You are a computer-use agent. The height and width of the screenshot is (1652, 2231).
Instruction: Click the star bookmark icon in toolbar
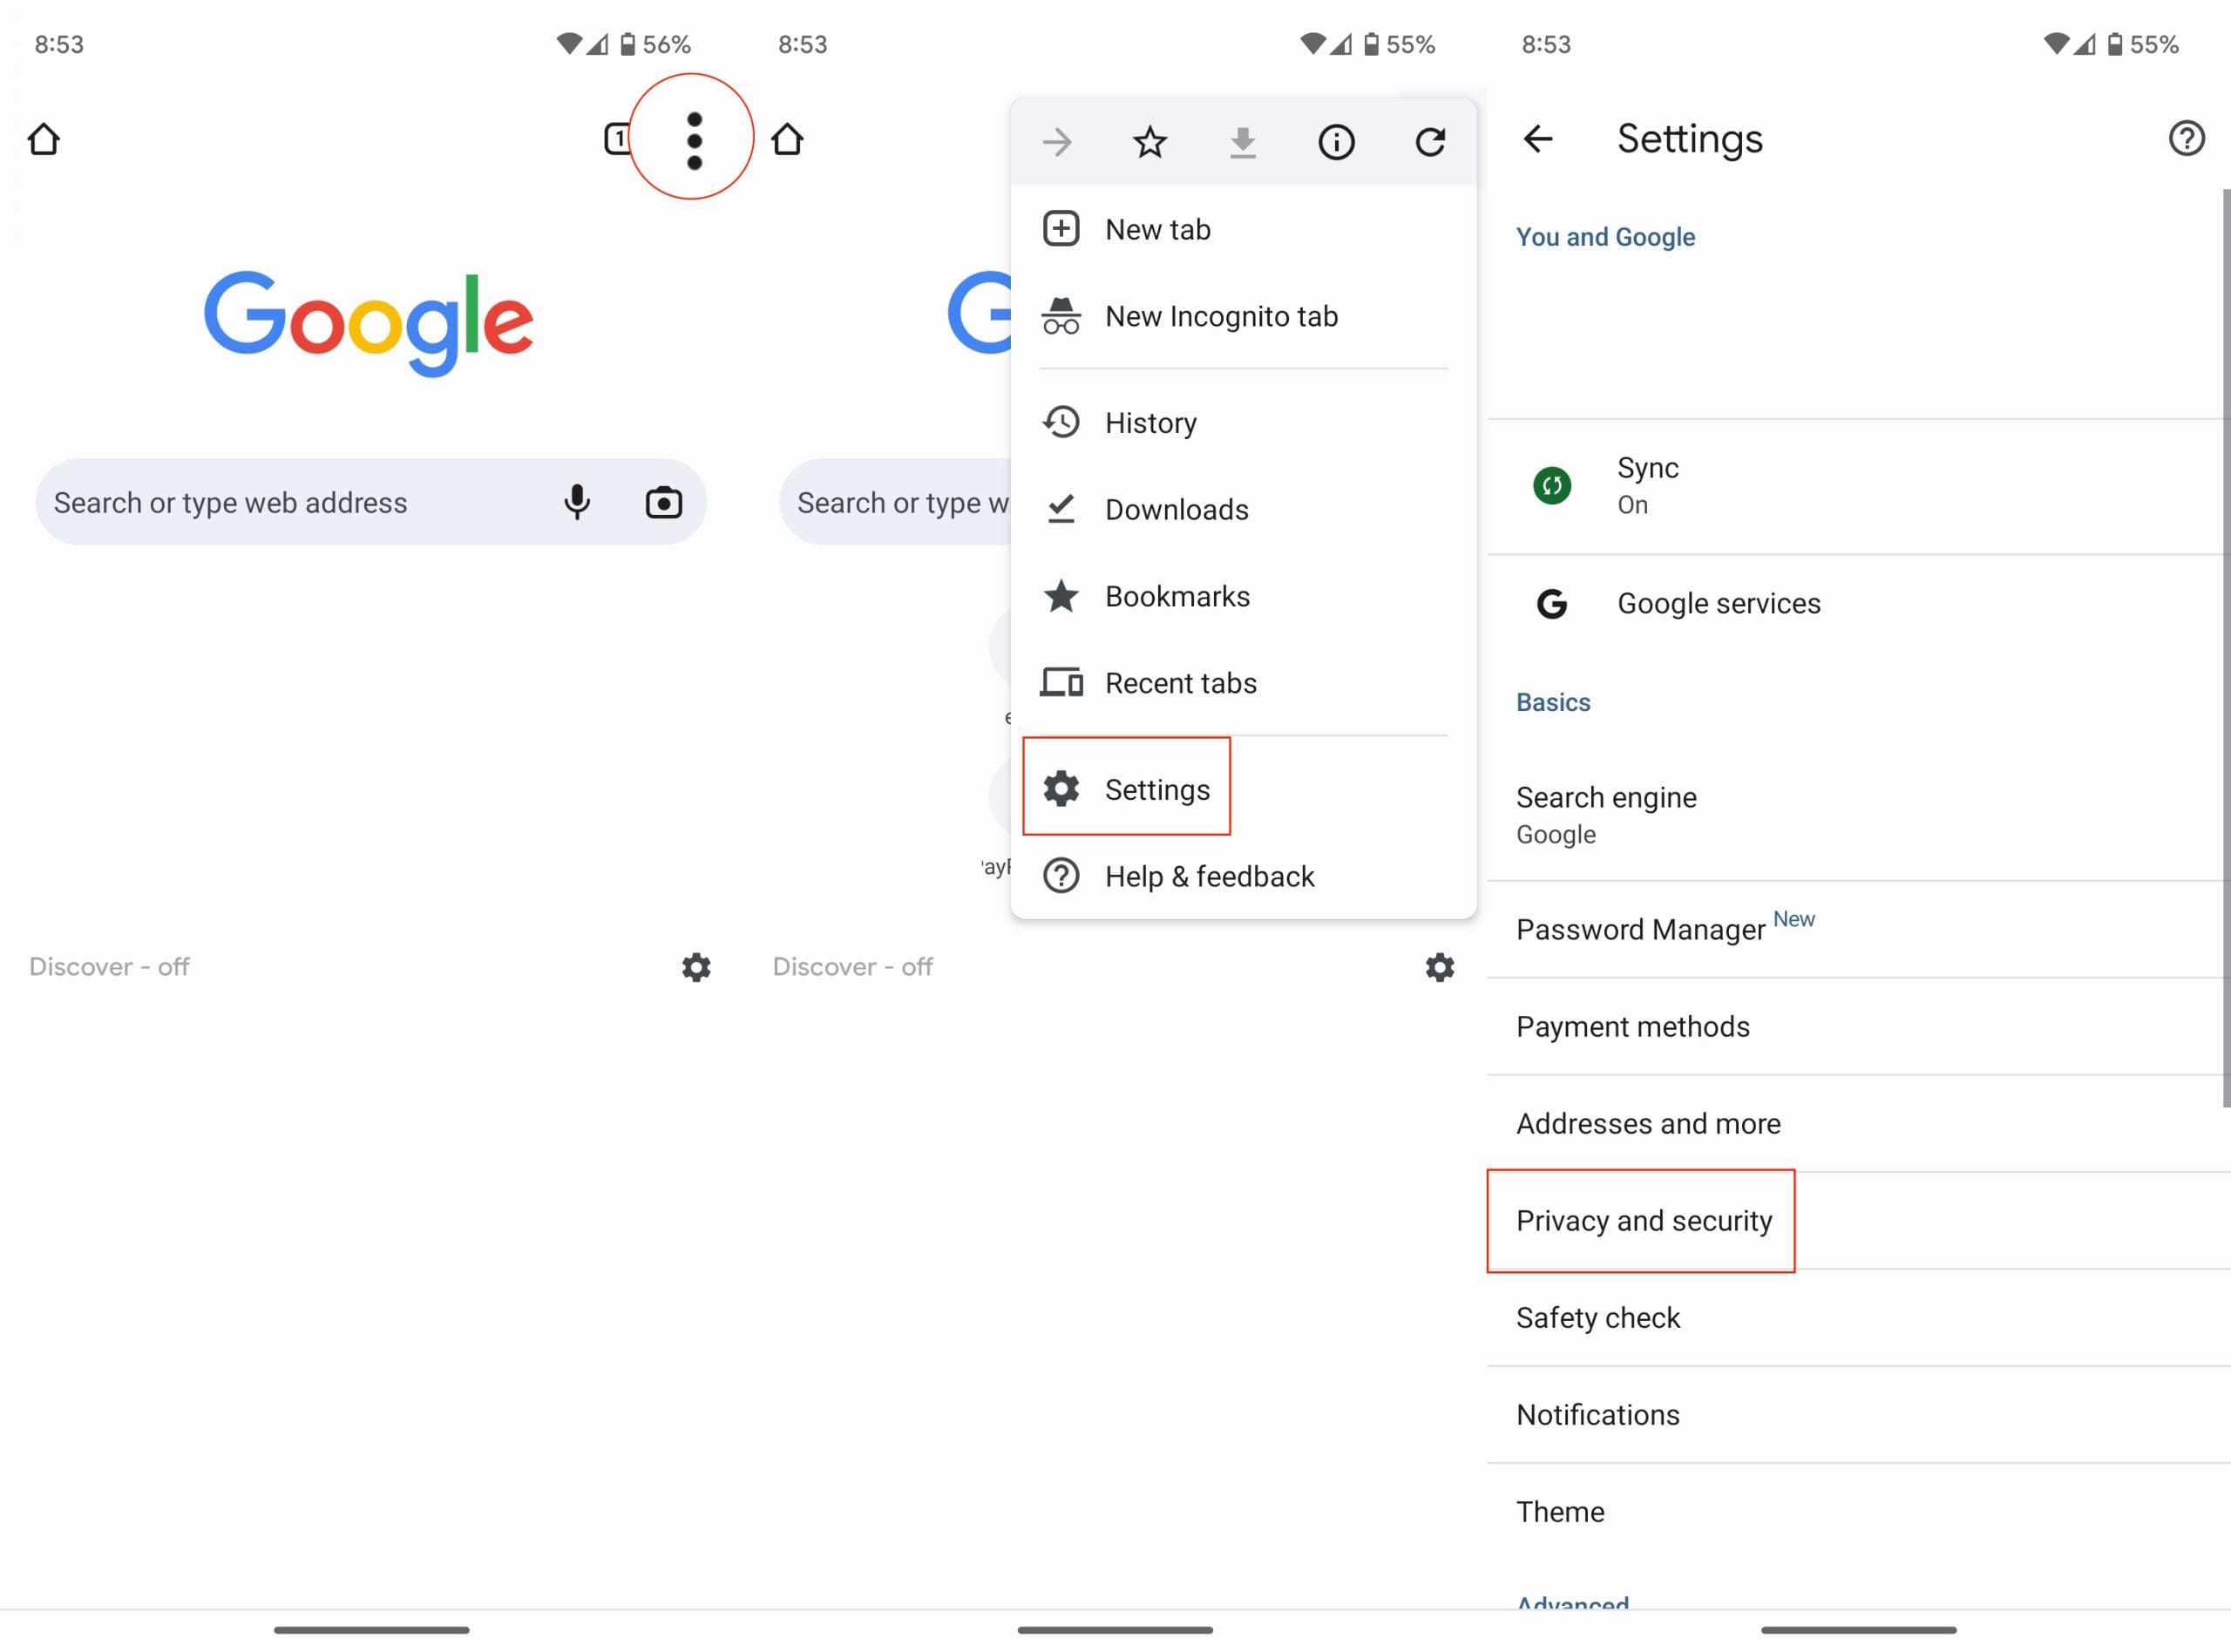point(1149,140)
